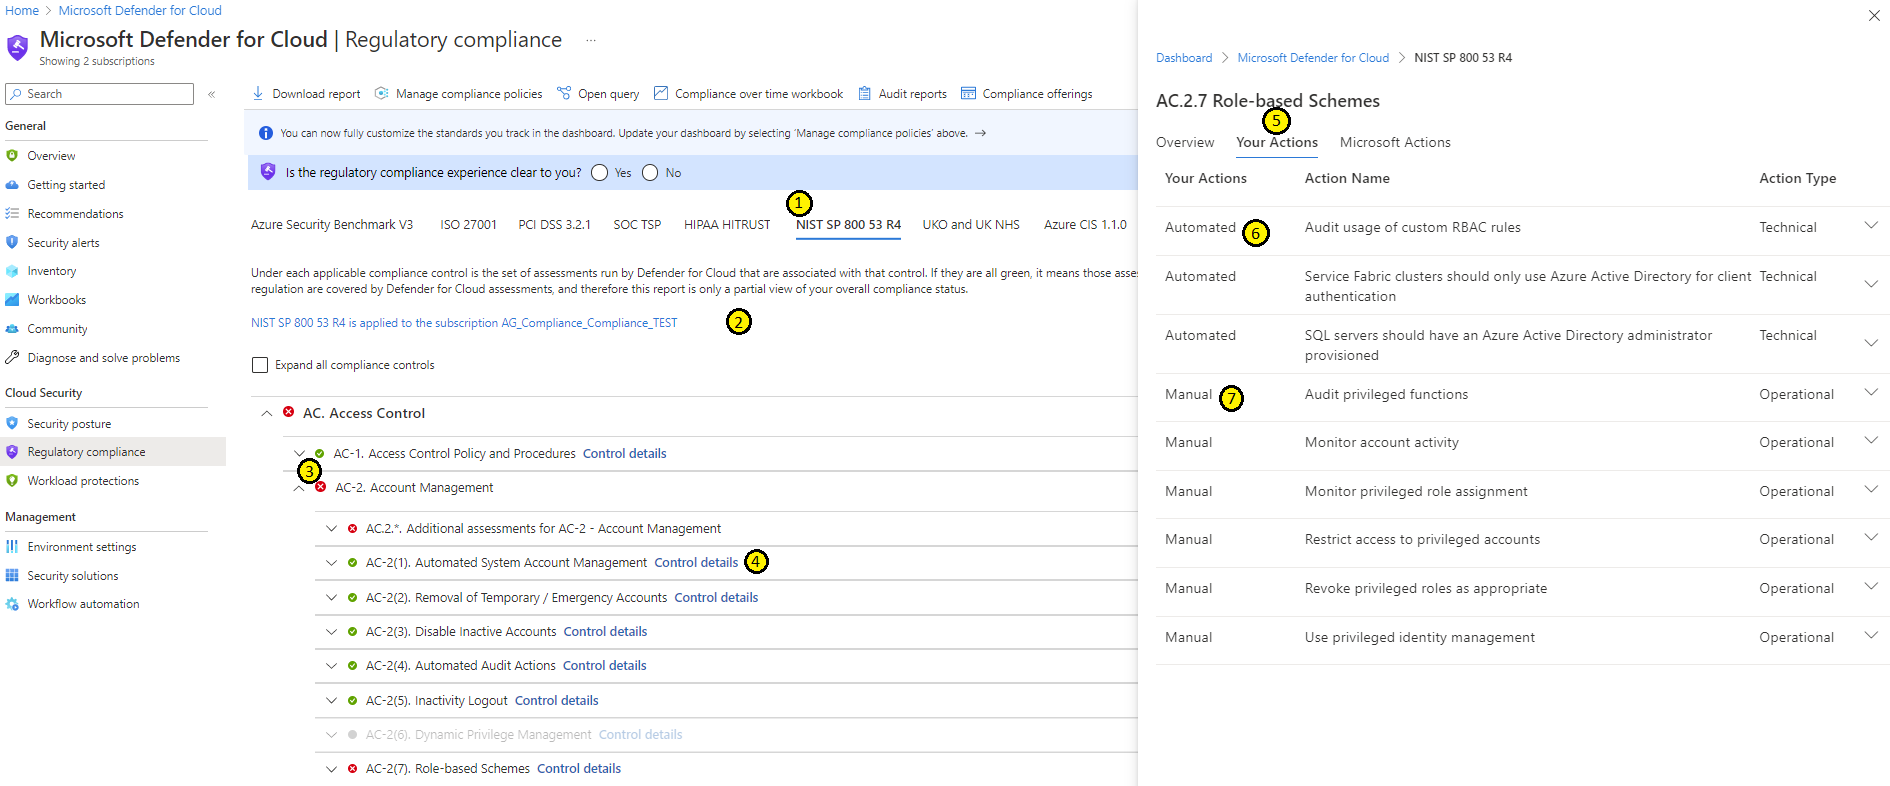This screenshot has width=1890, height=786.
Task: Switch to Azure Security Benchmark V3 tab
Action: [332, 225]
